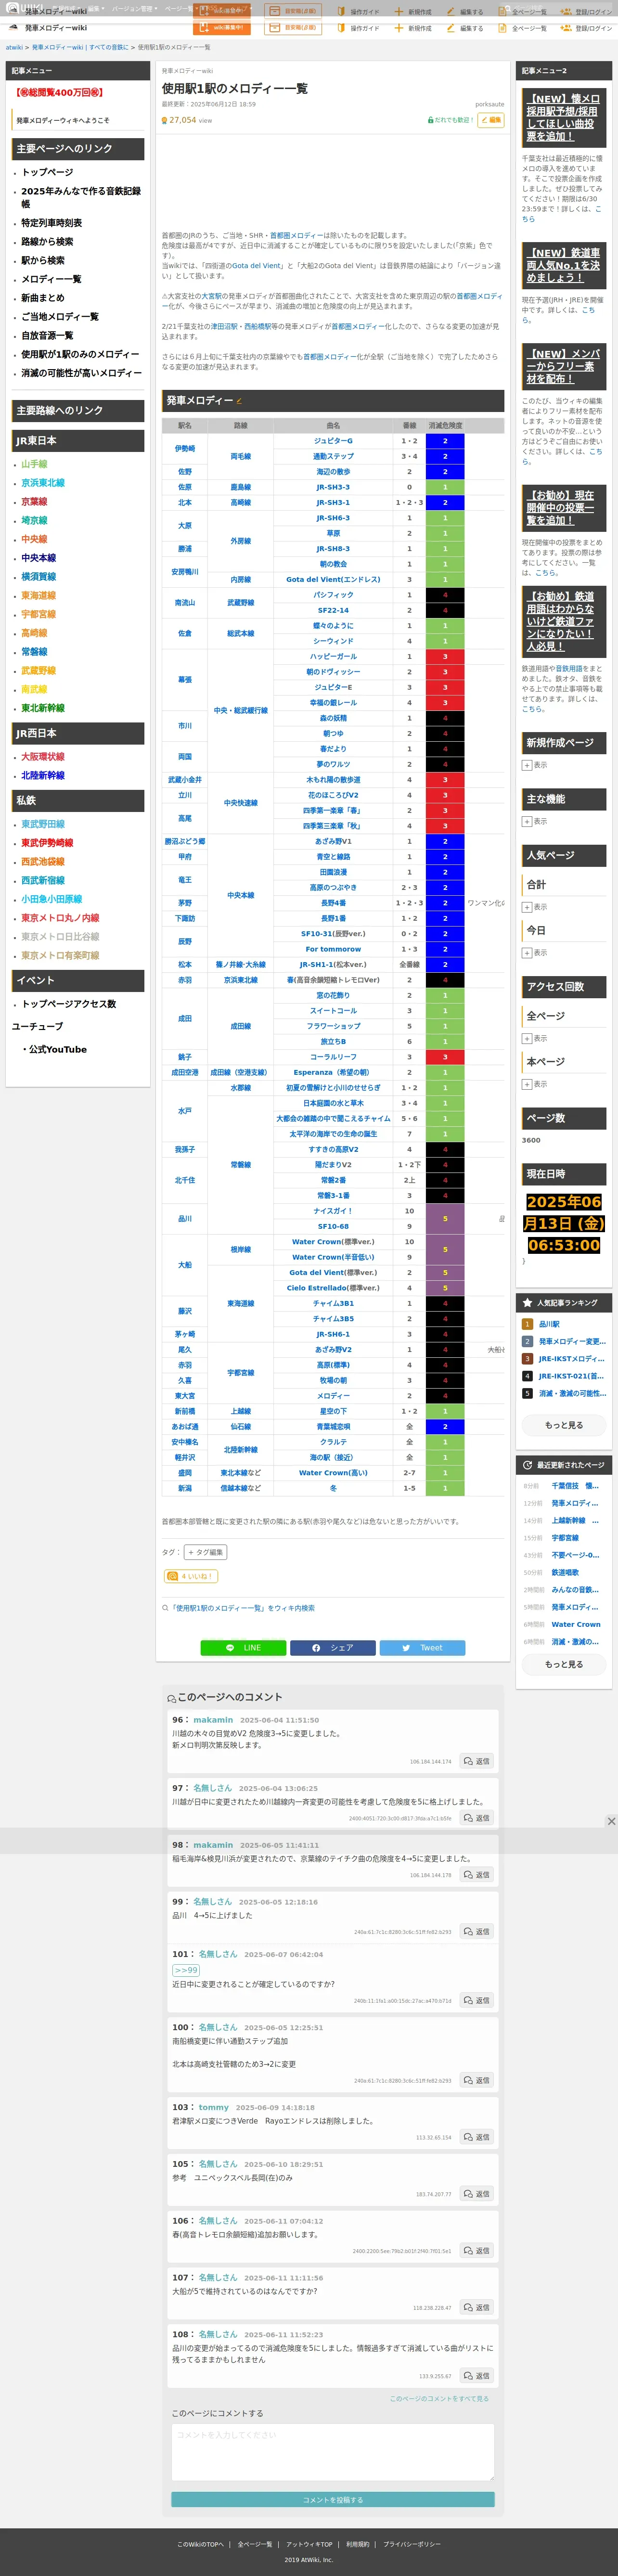The width and height of the screenshot is (618, 2576).
Task: Open 山手線 link under JR東日本
Action: tap(34, 464)
